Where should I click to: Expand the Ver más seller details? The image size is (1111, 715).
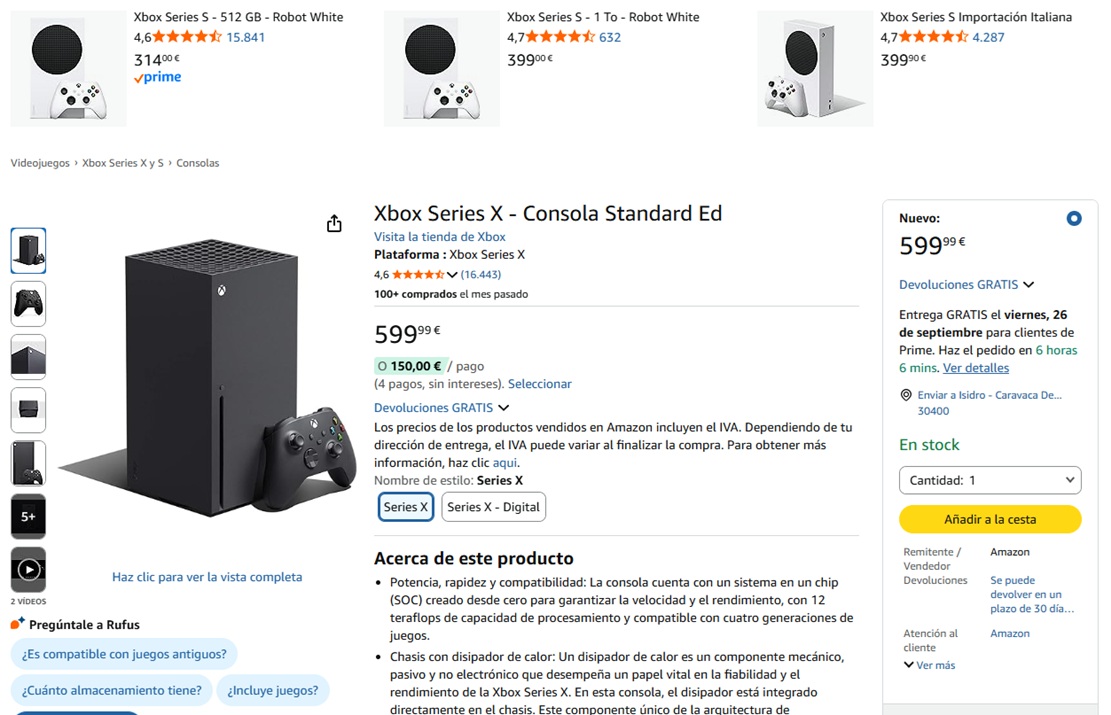pos(929,665)
